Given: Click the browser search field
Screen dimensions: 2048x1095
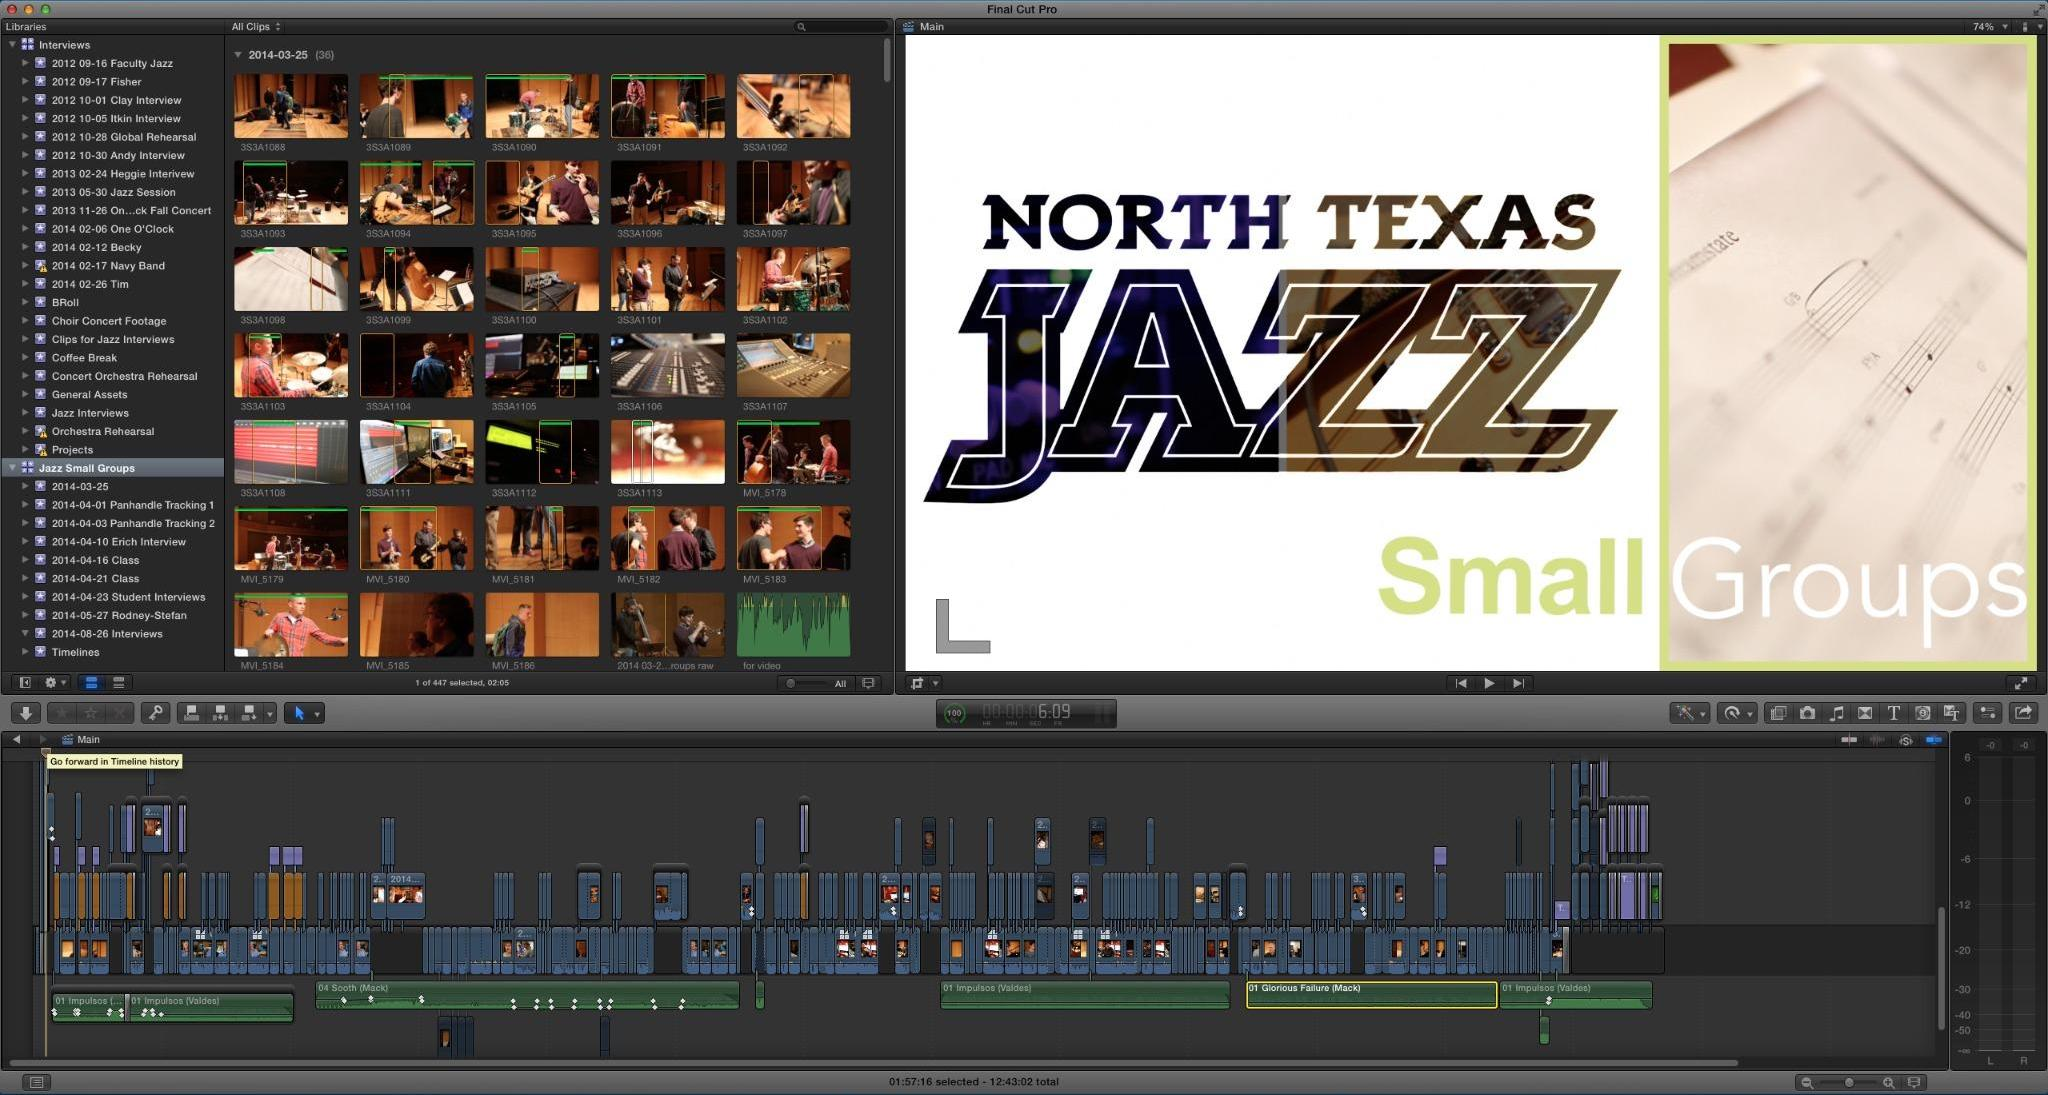Looking at the screenshot, I should click(x=840, y=27).
